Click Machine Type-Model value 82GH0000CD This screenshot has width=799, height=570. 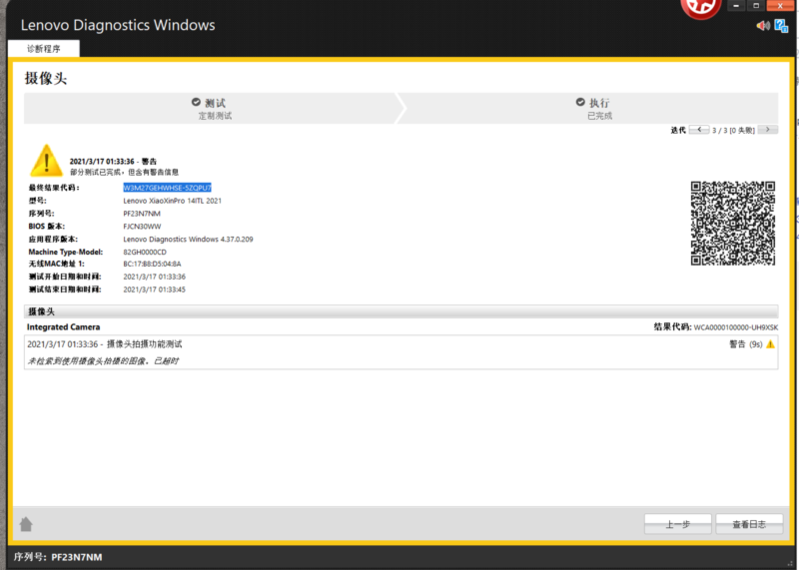point(145,252)
